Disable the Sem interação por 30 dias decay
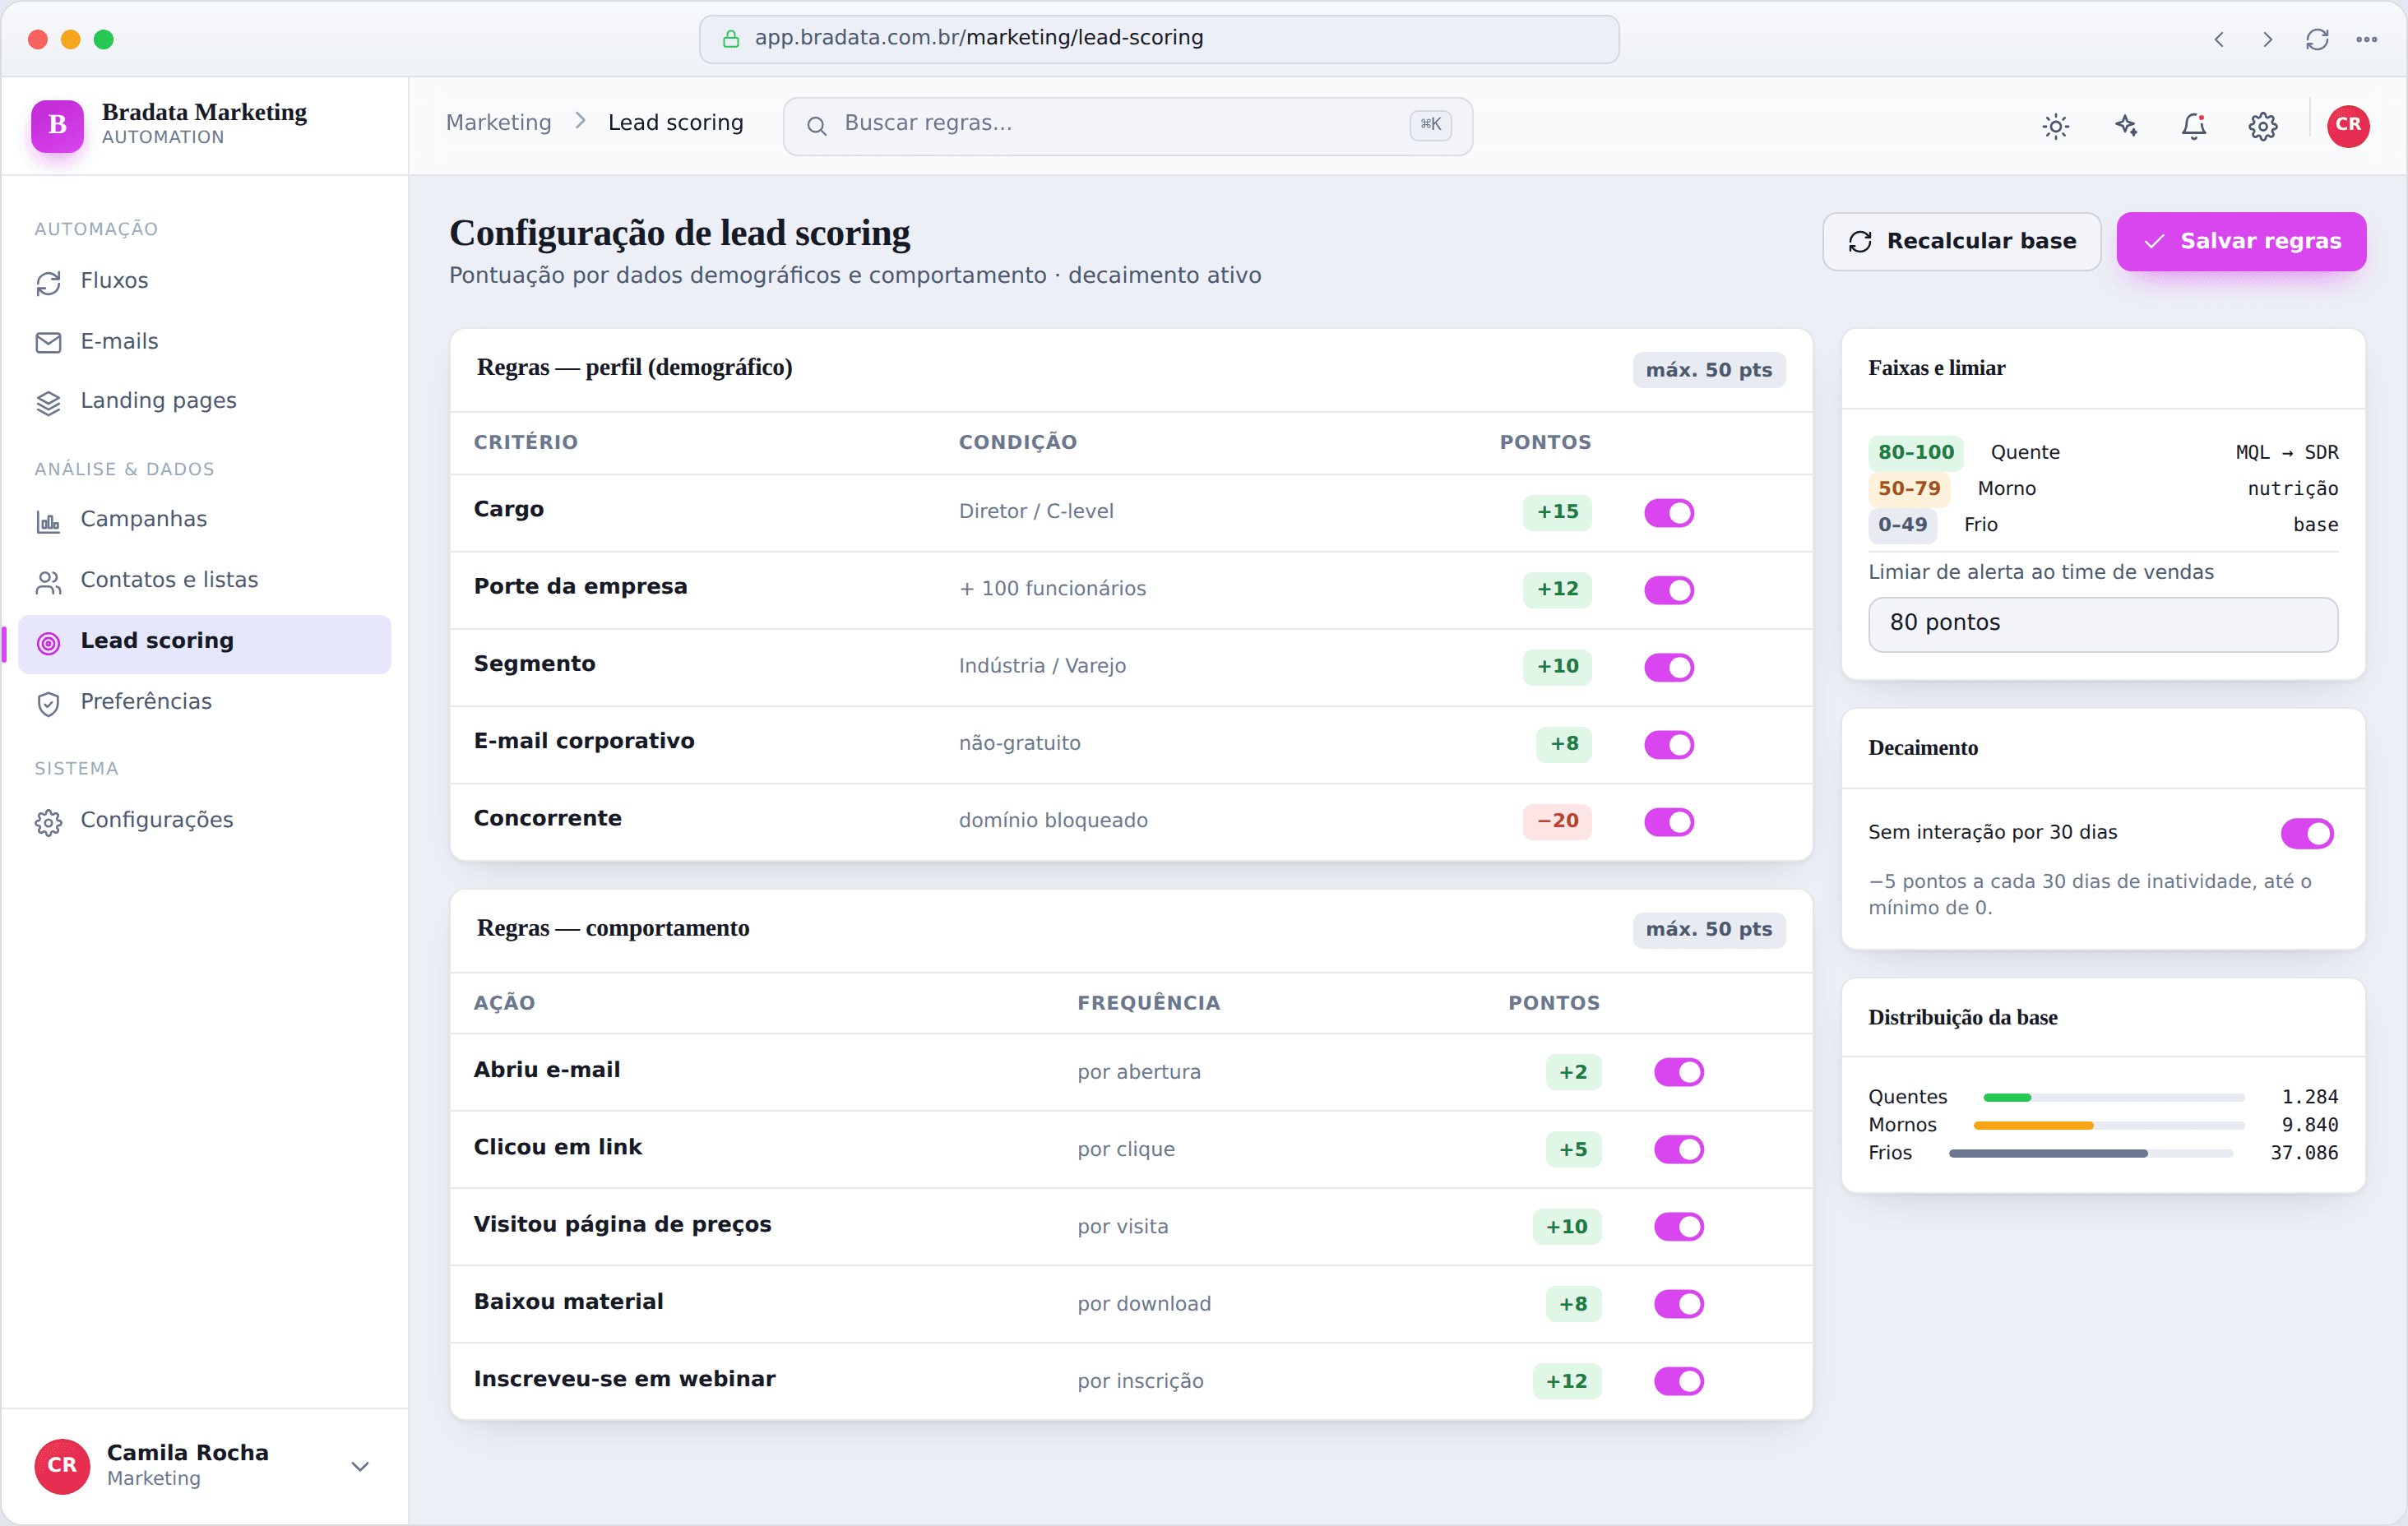Image resolution: width=2408 pixels, height=1526 pixels. 2307,833
